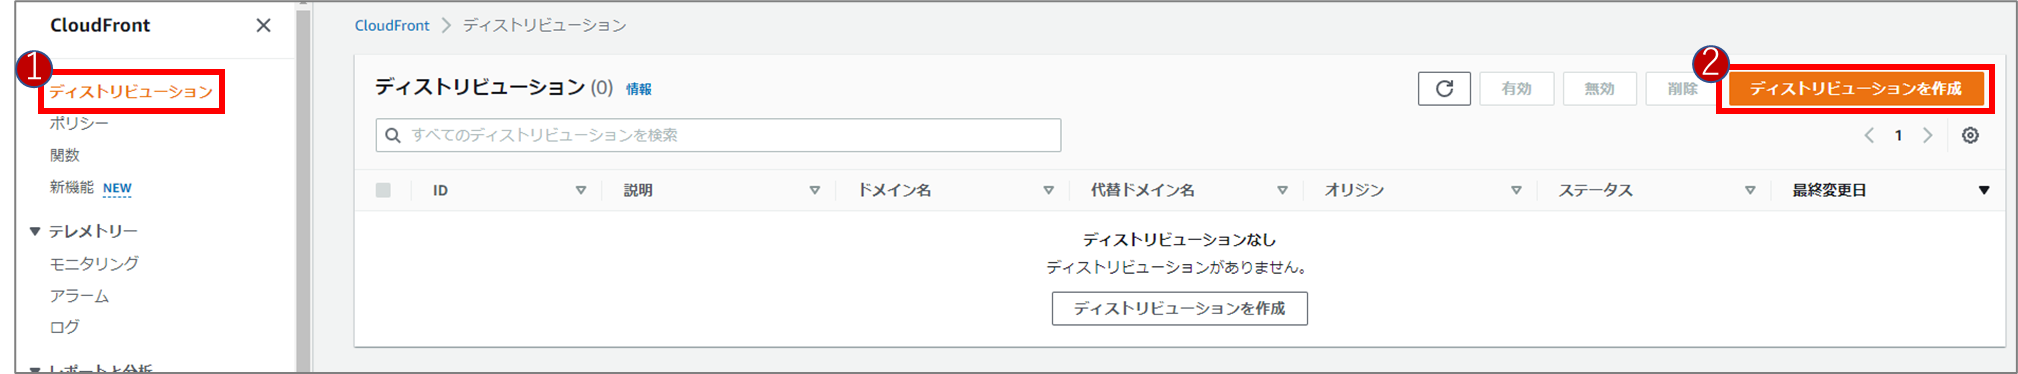Viewport: 2018px width, 374px height.
Task: Click the orange ディストリビューションを作成 button
Action: [1856, 89]
